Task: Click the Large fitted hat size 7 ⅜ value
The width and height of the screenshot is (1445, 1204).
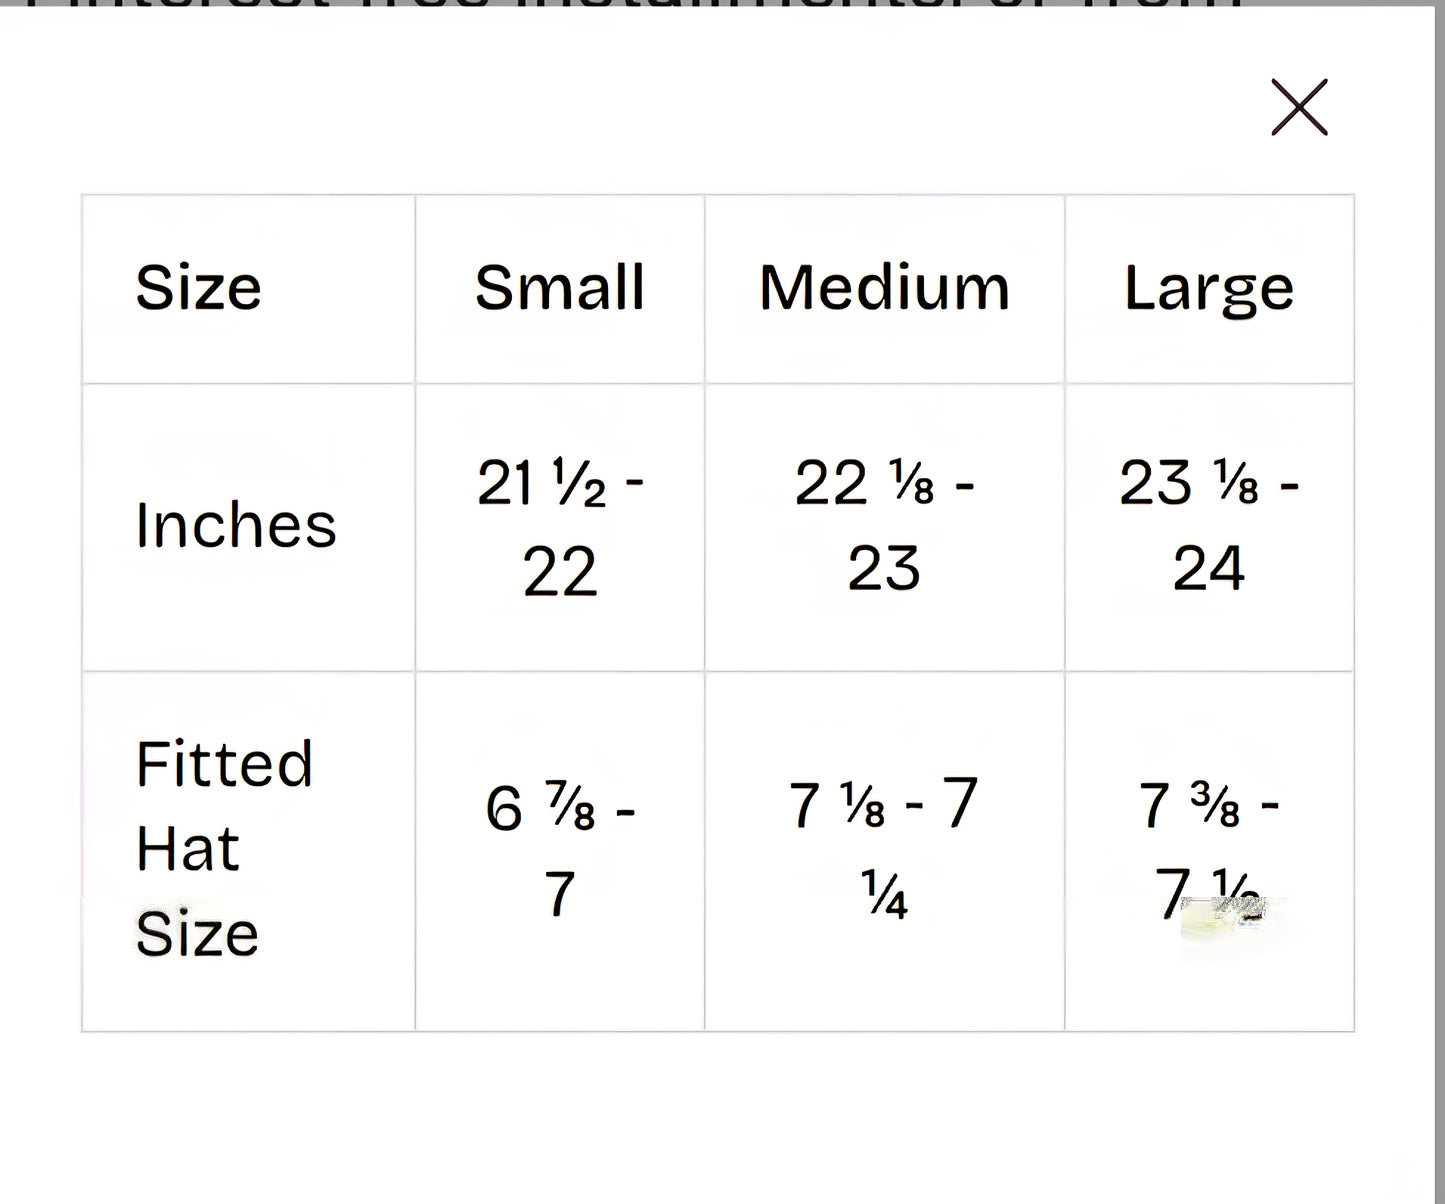Action: [x=1208, y=806]
